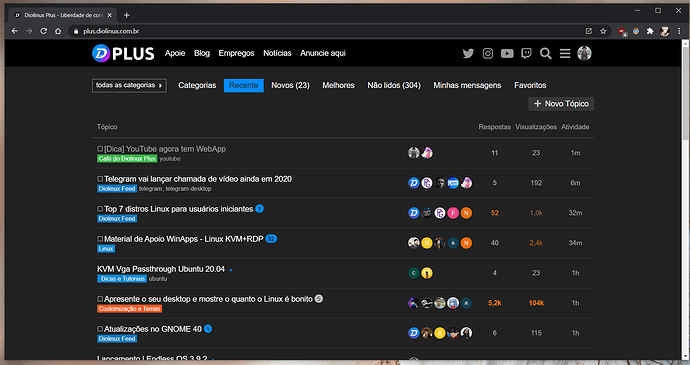Open the Empregos link in header
Image resolution: width=690 pixels, height=365 pixels.
point(236,53)
